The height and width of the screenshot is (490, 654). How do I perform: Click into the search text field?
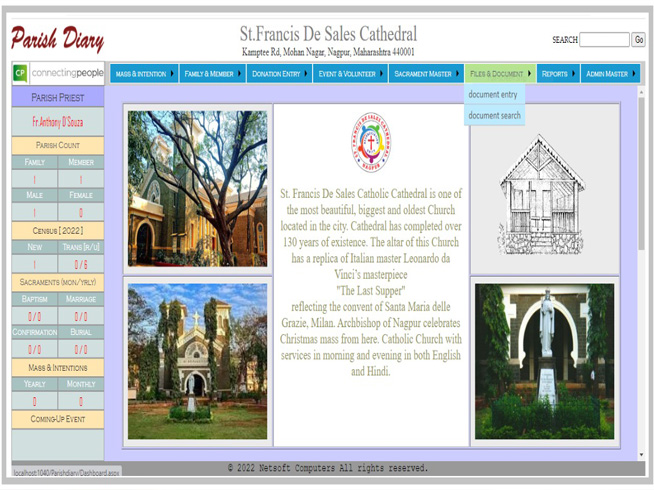pos(604,40)
